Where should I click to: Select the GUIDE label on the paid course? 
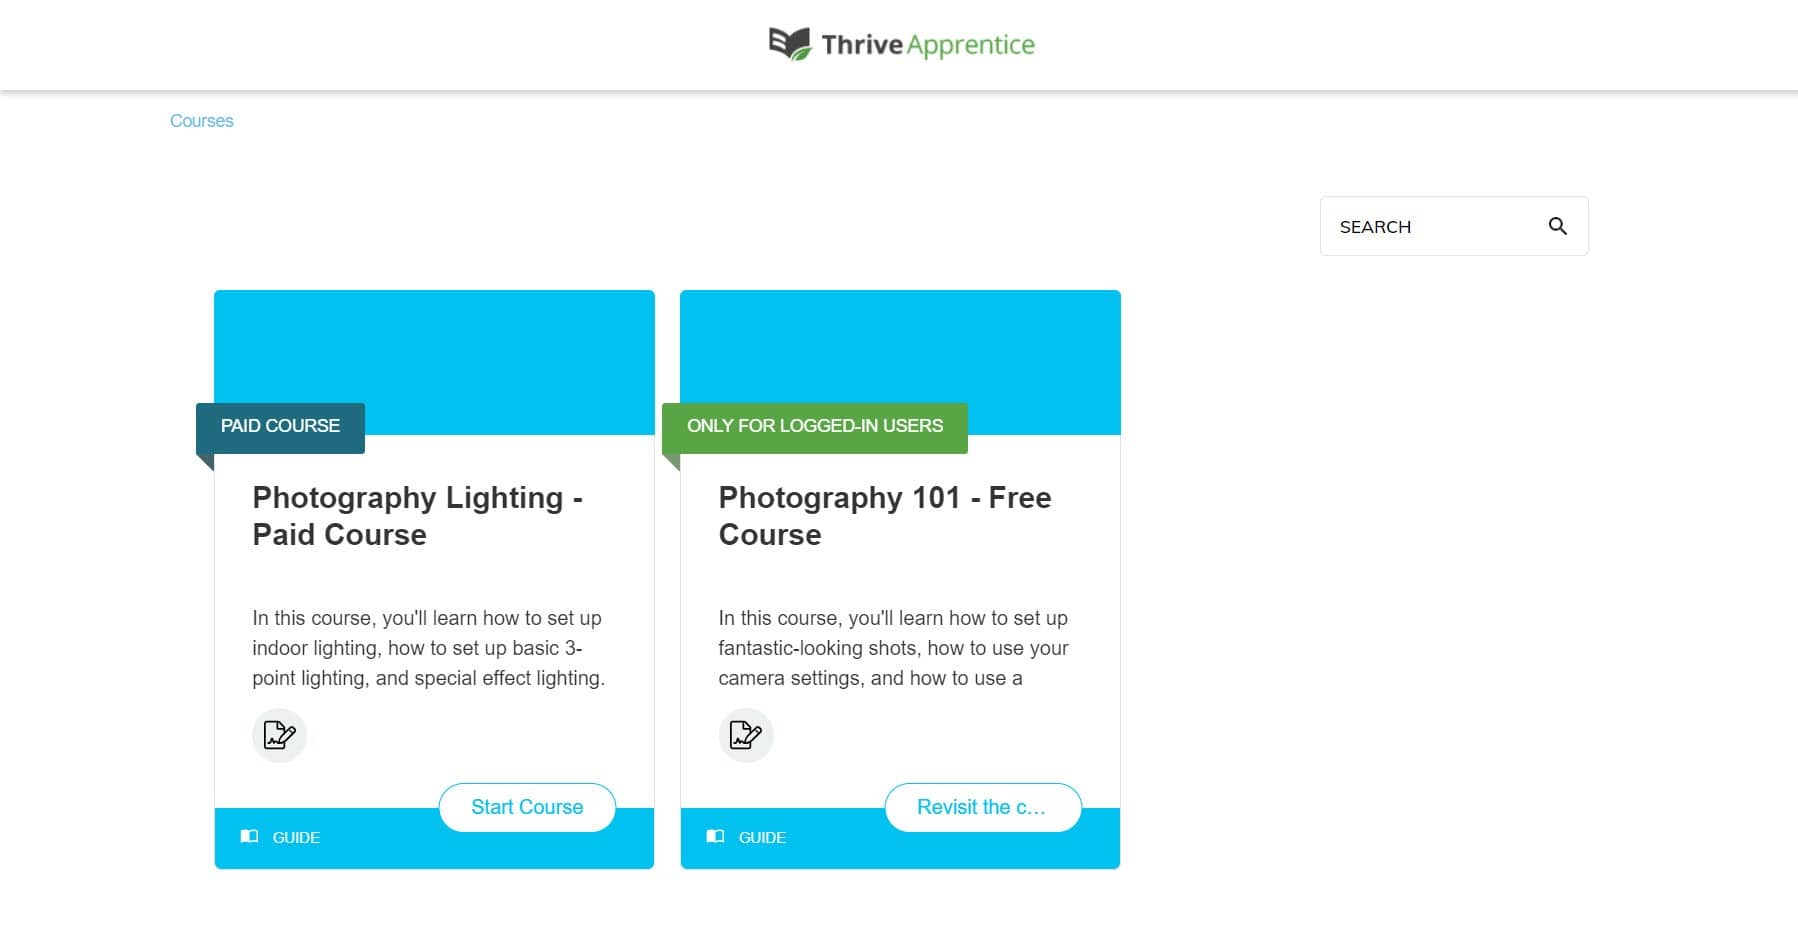tap(295, 837)
